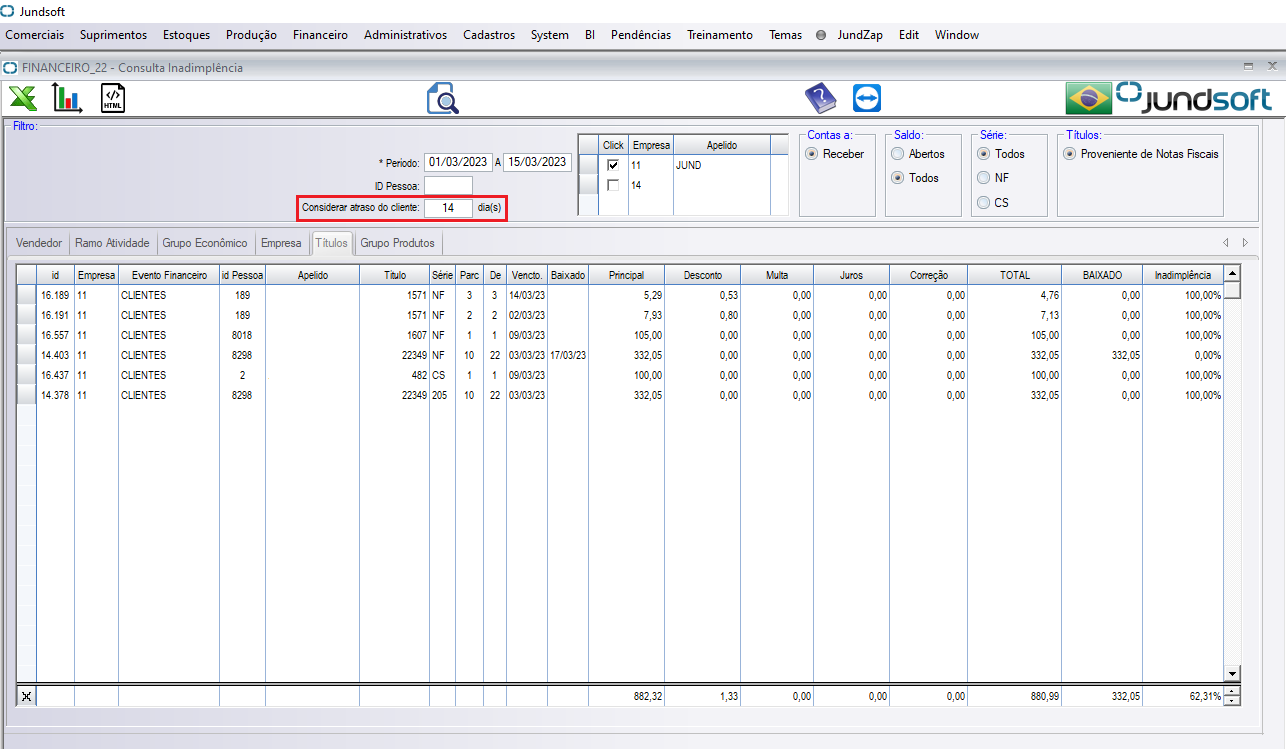Run the search with the magnifier icon
The image size is (1286, 749).
pos(442,99)
